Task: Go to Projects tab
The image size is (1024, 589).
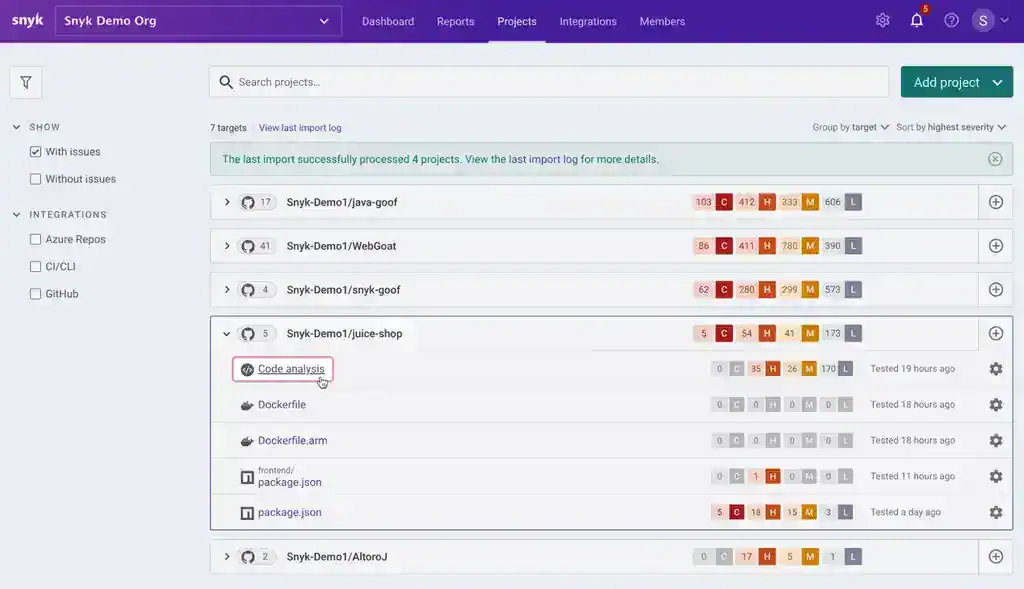Action: [x=517, y=22]
